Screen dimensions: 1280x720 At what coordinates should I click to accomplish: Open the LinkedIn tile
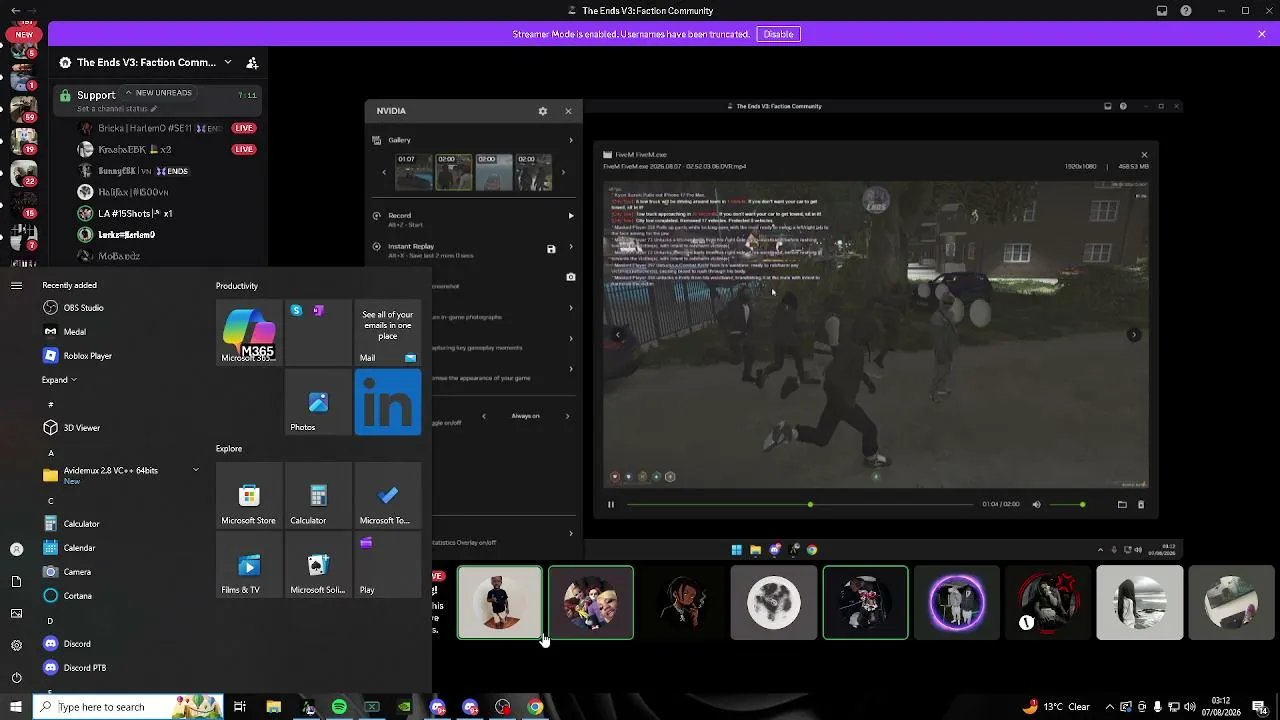tap(388, 402)
